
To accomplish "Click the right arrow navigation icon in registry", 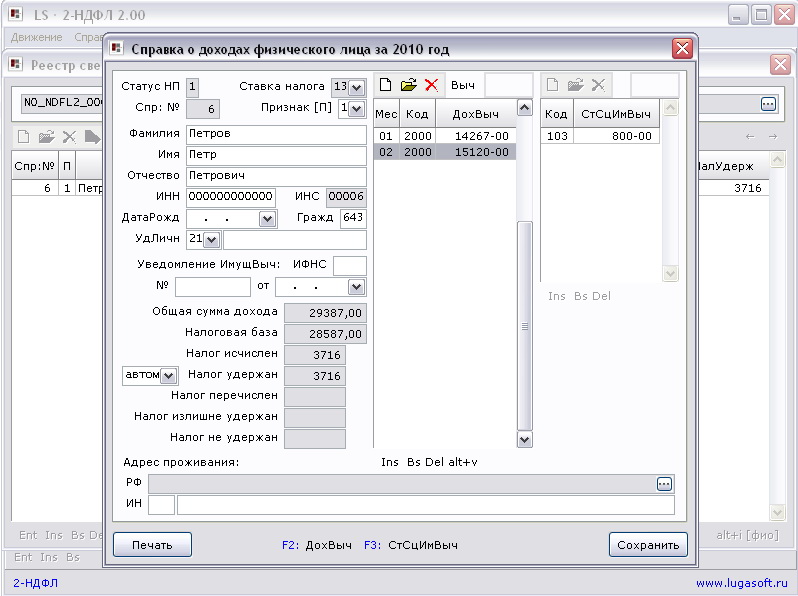I will [x=773, y=136].
